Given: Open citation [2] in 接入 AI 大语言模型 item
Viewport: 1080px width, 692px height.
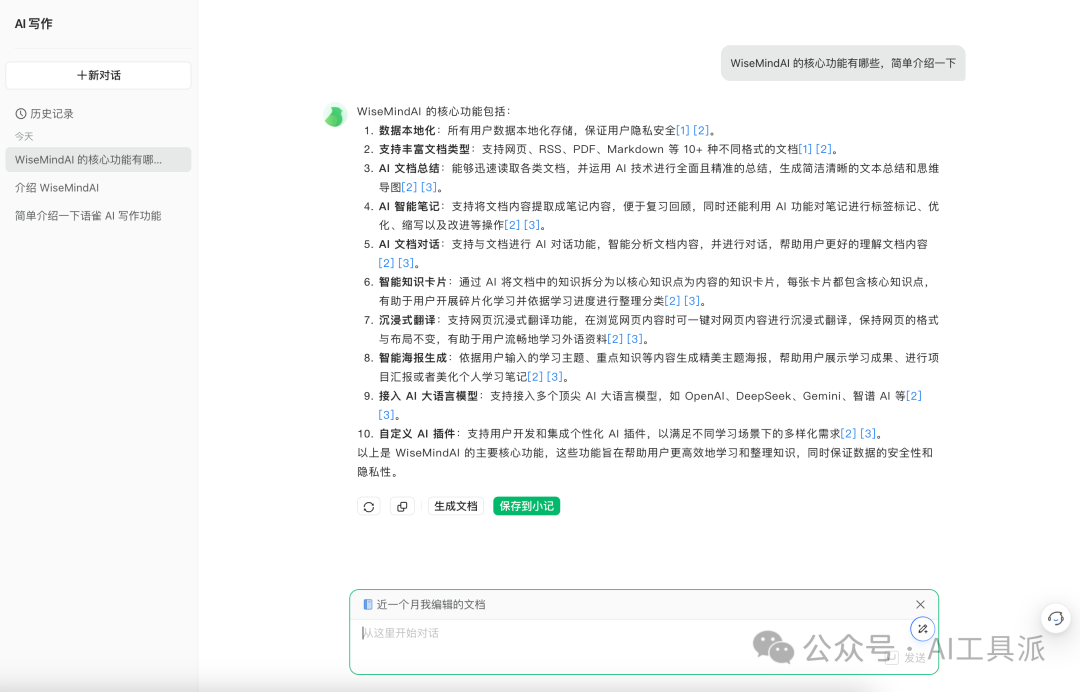Looking at the screenshot, I should 914,396.
